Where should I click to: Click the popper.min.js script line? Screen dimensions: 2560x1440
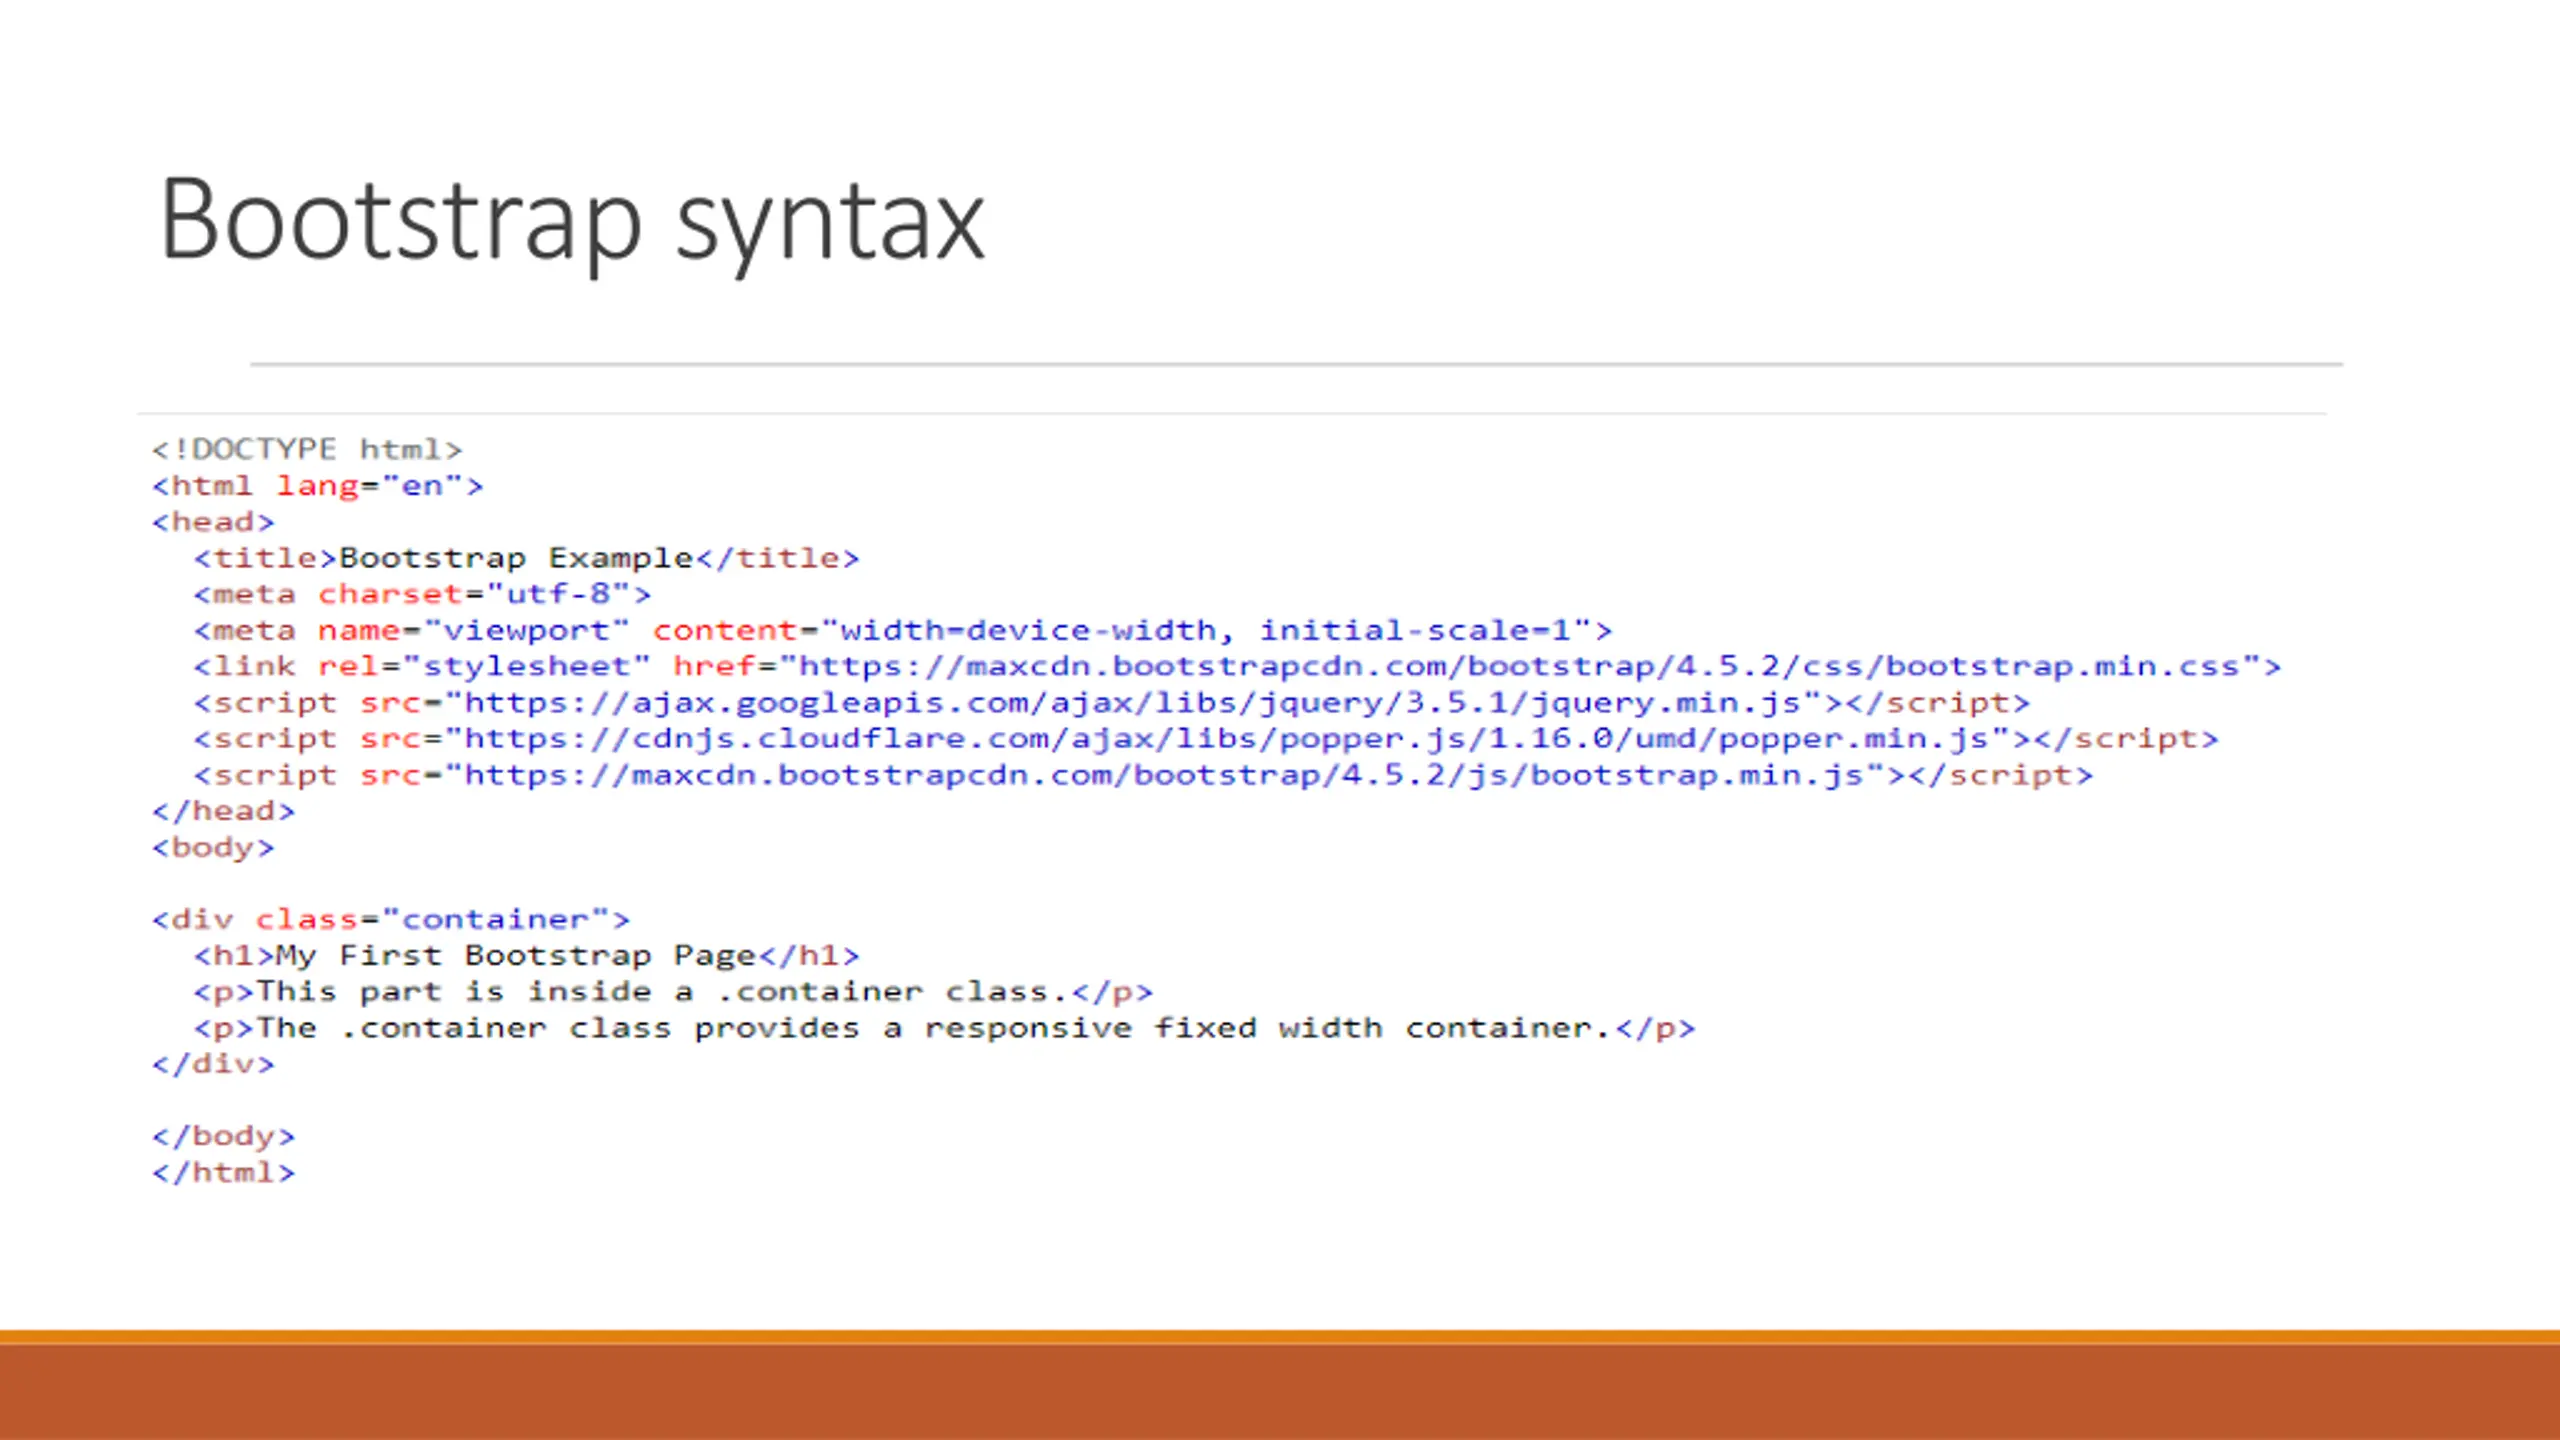point(1206,739)
